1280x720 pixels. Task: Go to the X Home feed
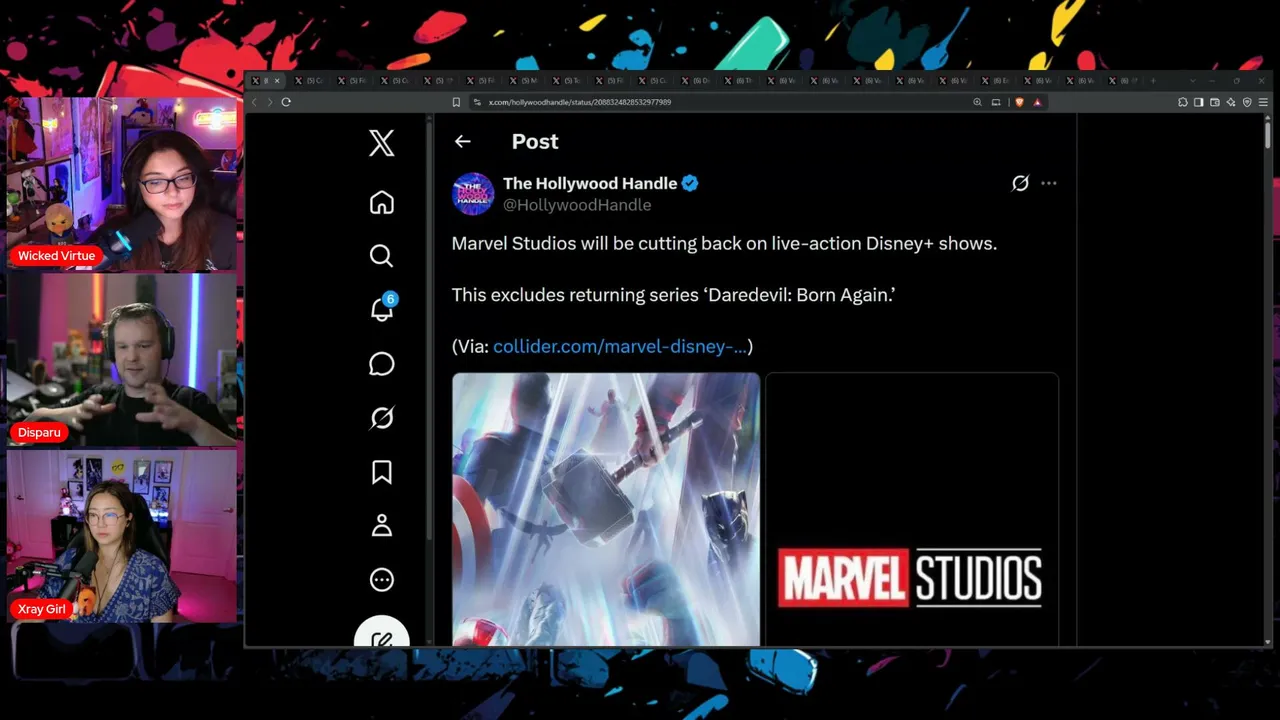[x=381, y=202]
